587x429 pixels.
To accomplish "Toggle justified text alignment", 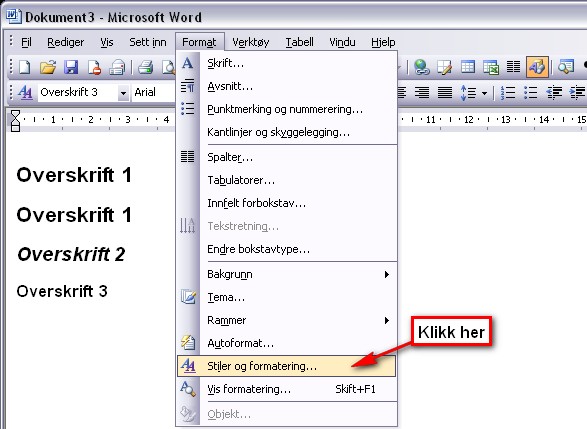I will pos(445,92).
